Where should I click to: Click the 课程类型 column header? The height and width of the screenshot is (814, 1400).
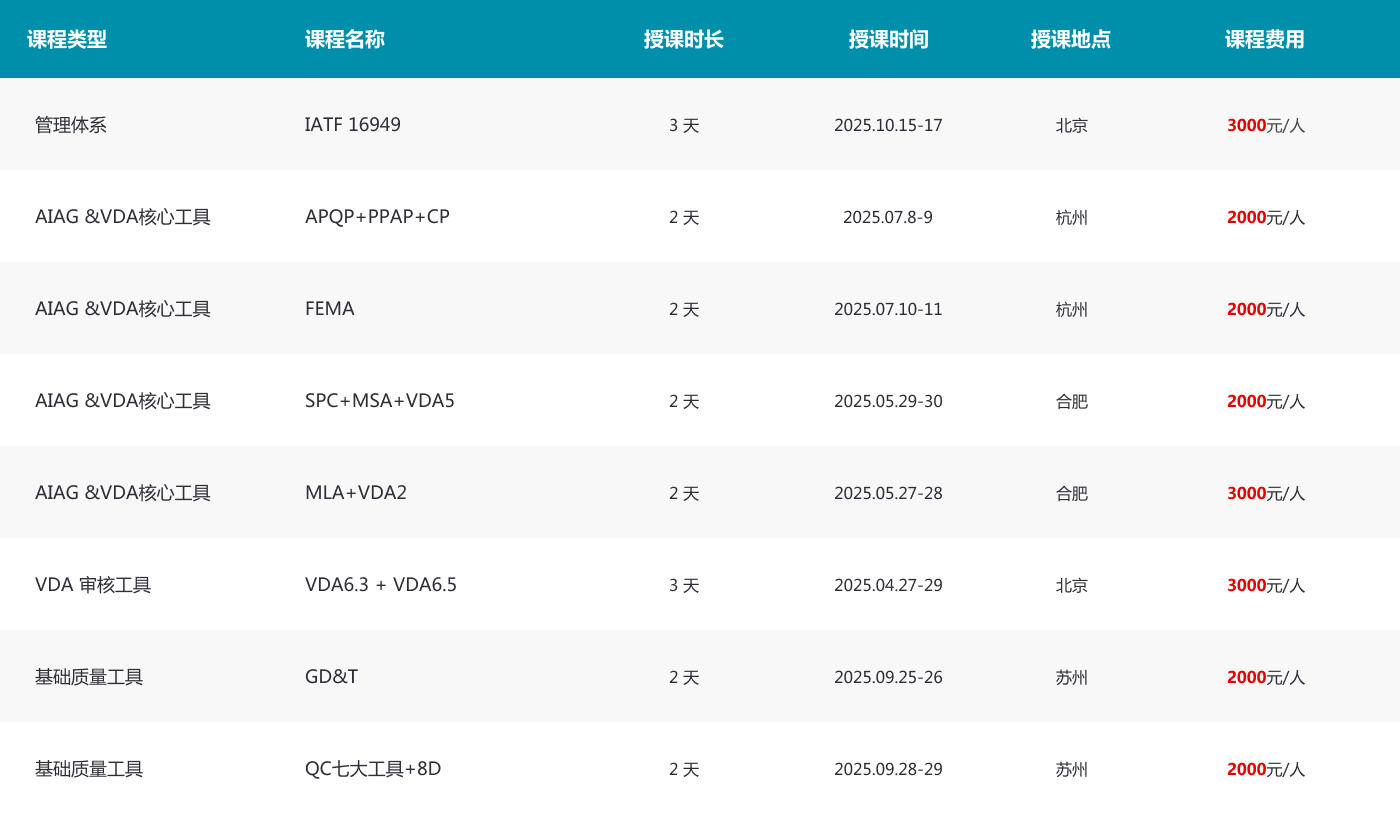(x=67, y=39)
